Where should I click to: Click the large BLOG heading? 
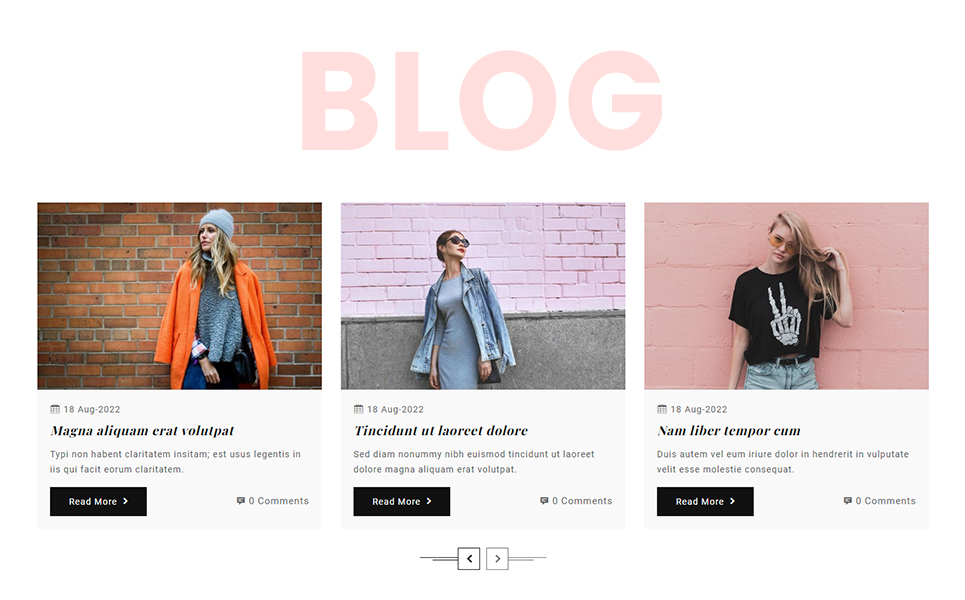482,100
